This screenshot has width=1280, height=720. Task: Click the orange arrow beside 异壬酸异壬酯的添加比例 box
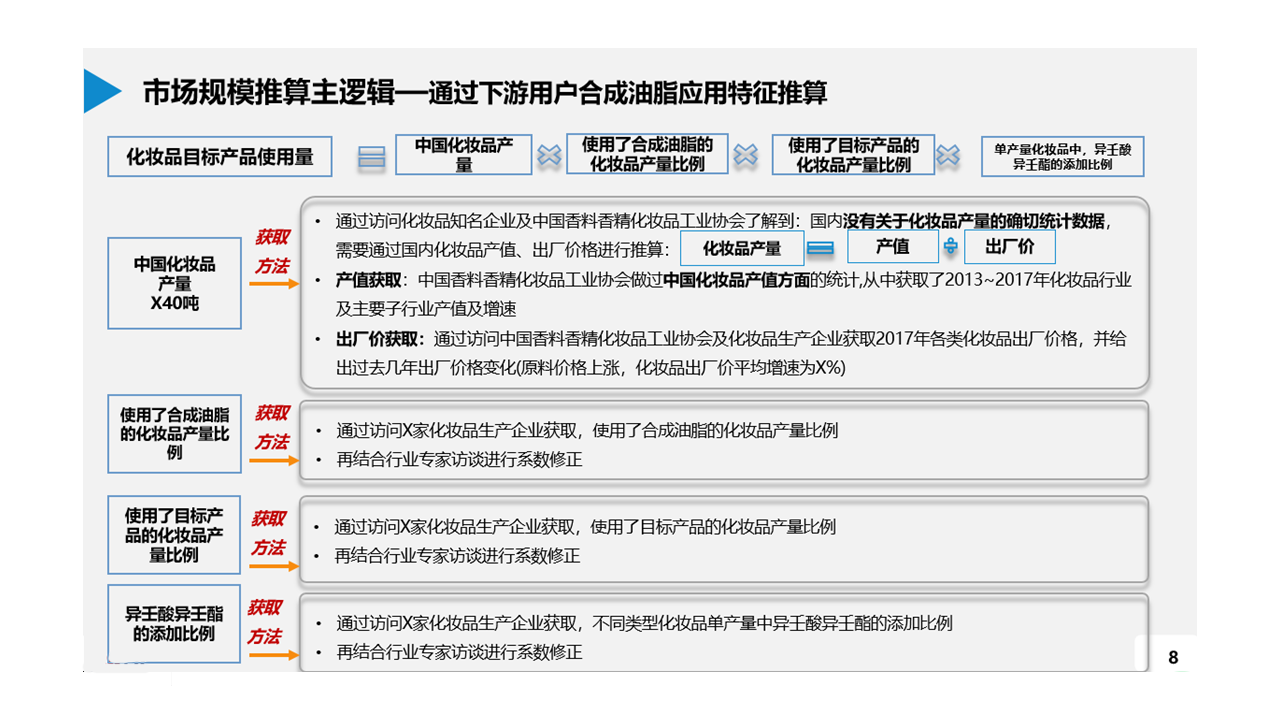coord(273,654)
